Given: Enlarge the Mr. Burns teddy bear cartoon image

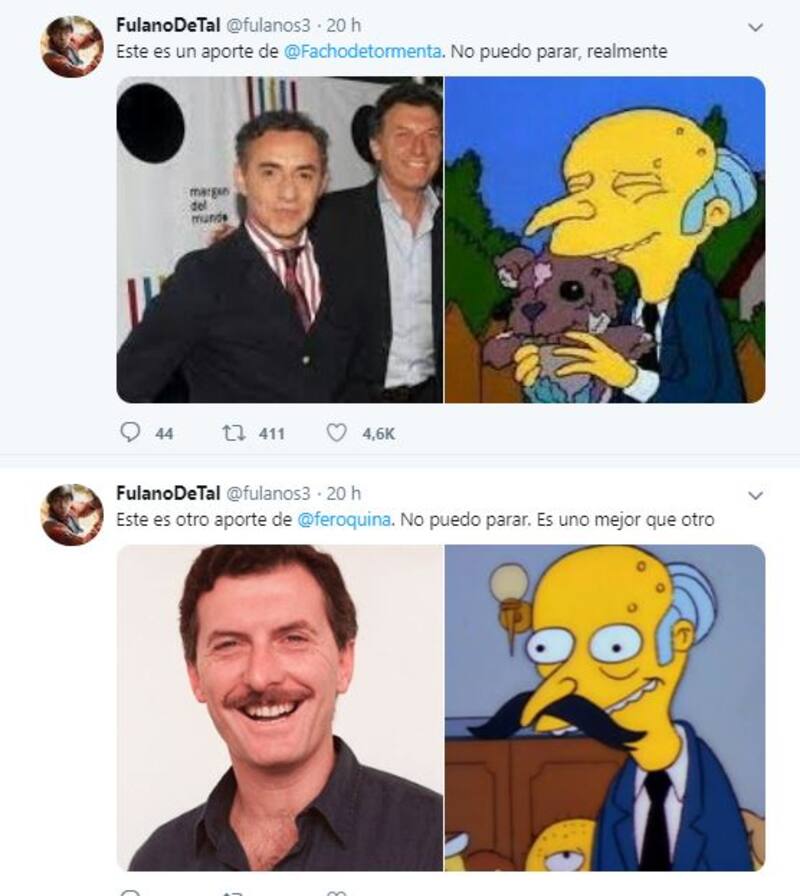Looking at the screenshot, I should click(605, 240).
